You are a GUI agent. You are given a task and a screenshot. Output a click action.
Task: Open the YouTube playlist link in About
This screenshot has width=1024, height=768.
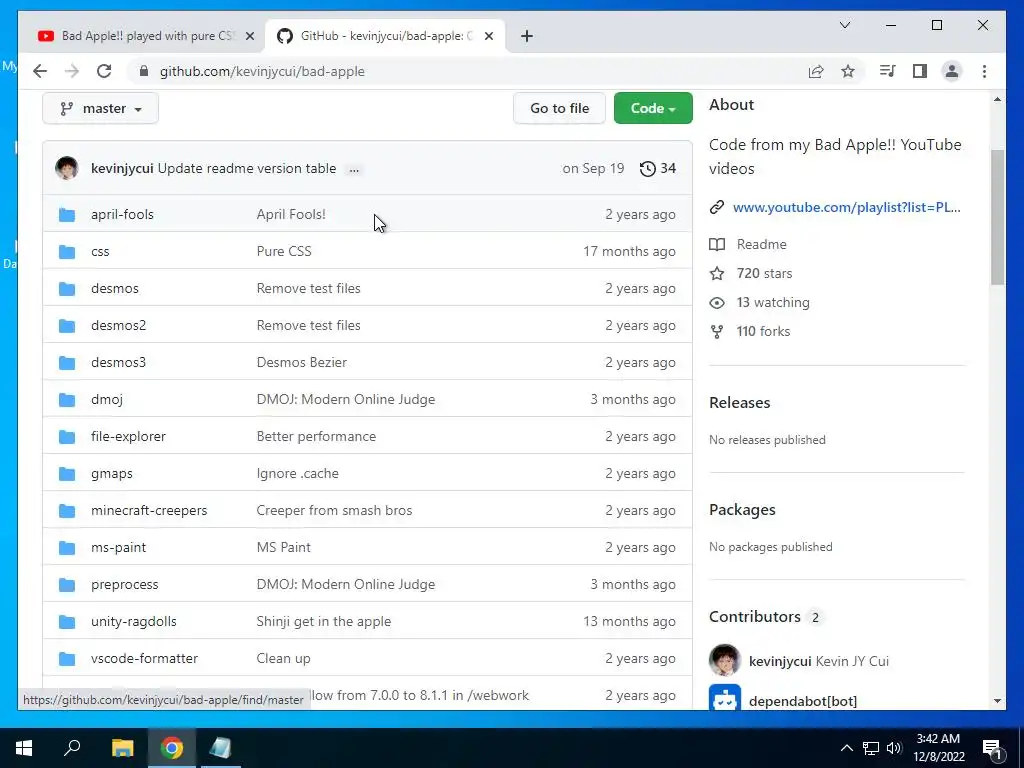click(x=846, y=207)
